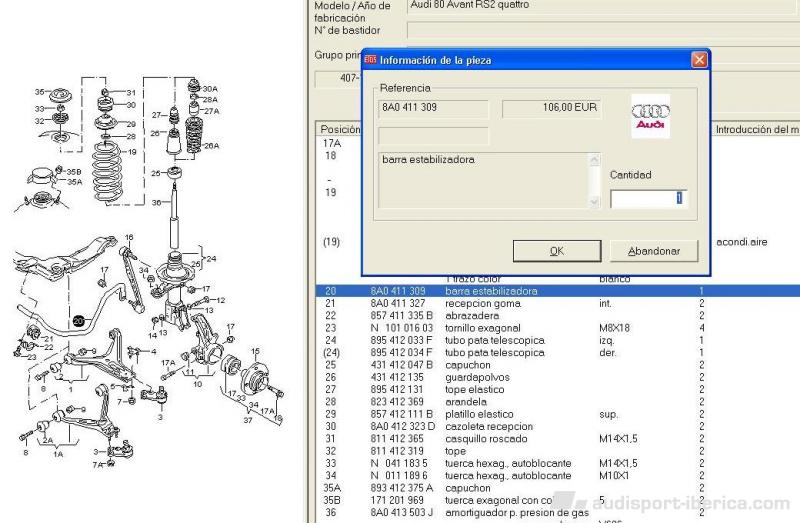Select row 31 casquillo roscado
Image resolution: width=800 pixels, height=523 pixels.
(558, 438)
